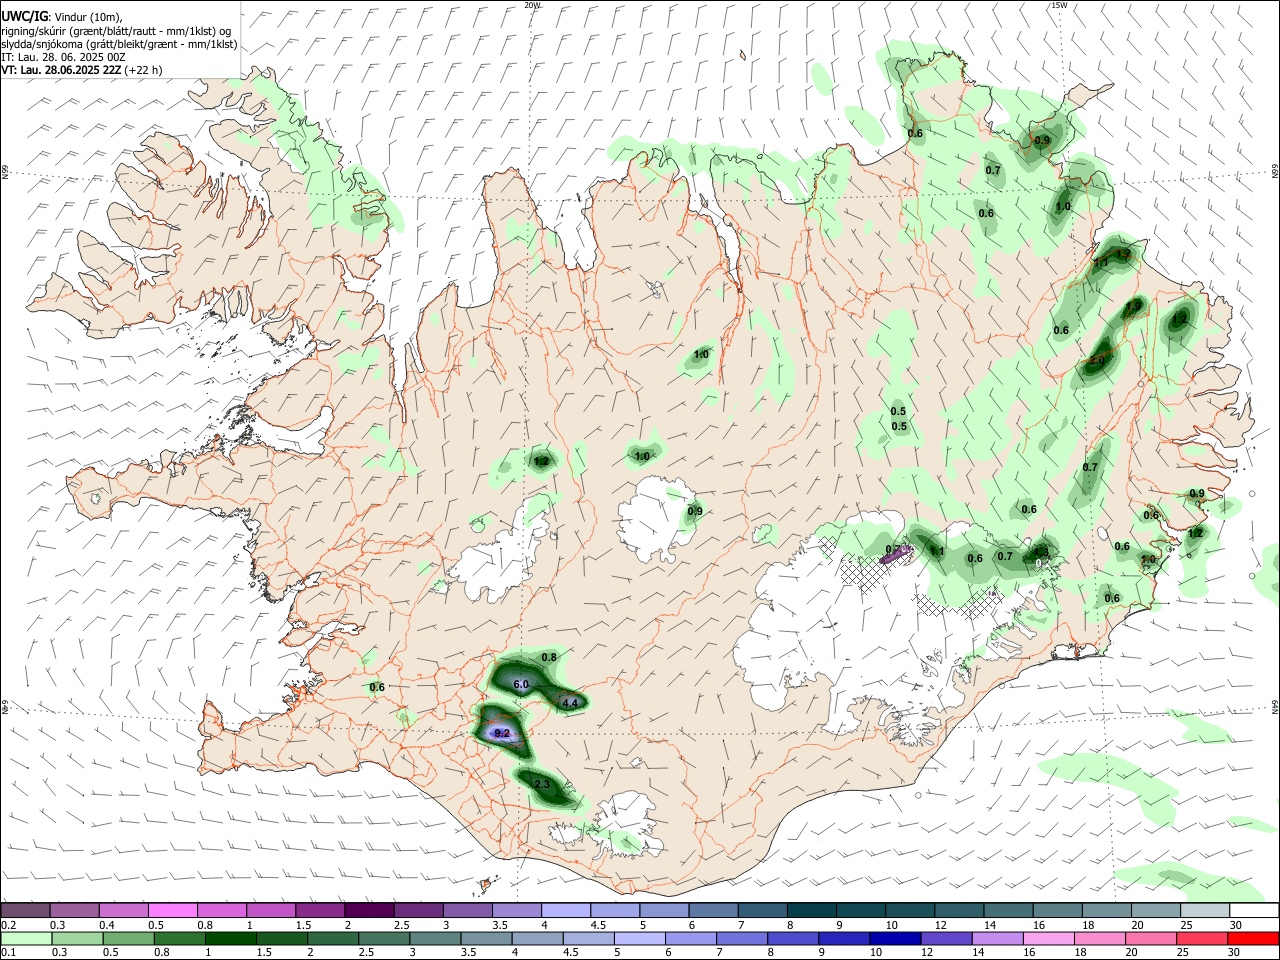Image resolution: width=1280 pixels, height=960 pixels.
Task: Pick the top-row legend swatch starting at 0.2
Action: pos(26,910)
